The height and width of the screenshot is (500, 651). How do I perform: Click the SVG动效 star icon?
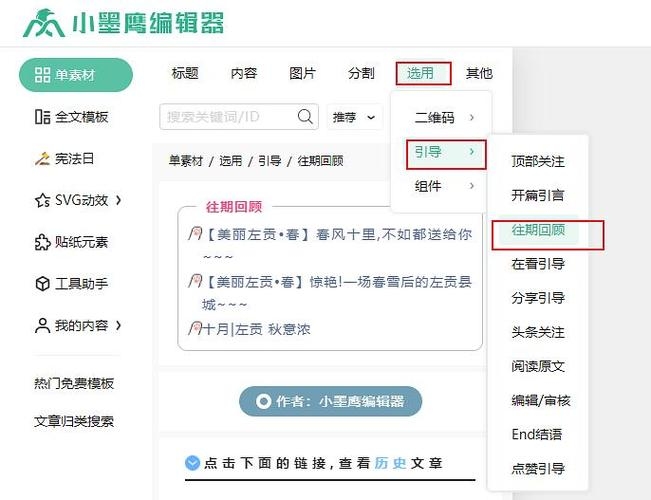tap(42, 201)
